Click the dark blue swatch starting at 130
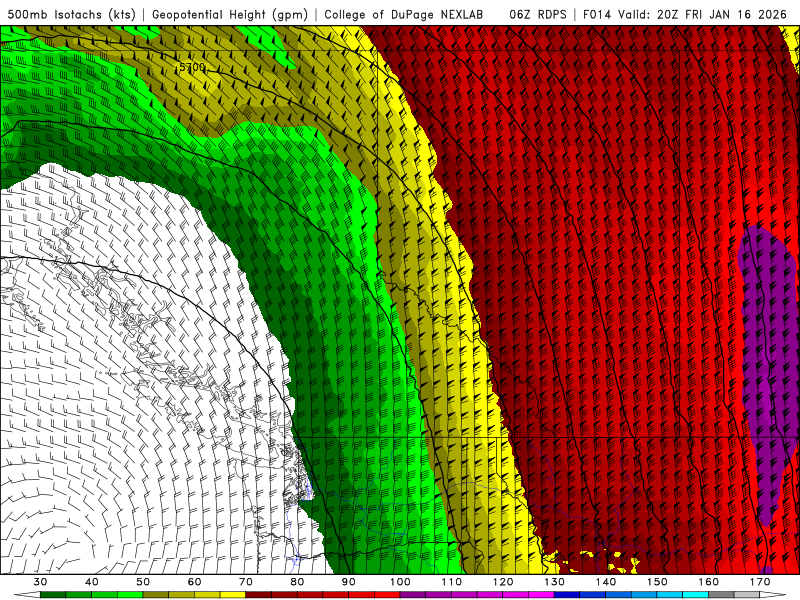 pyautogui.click(x=567, y=595)
